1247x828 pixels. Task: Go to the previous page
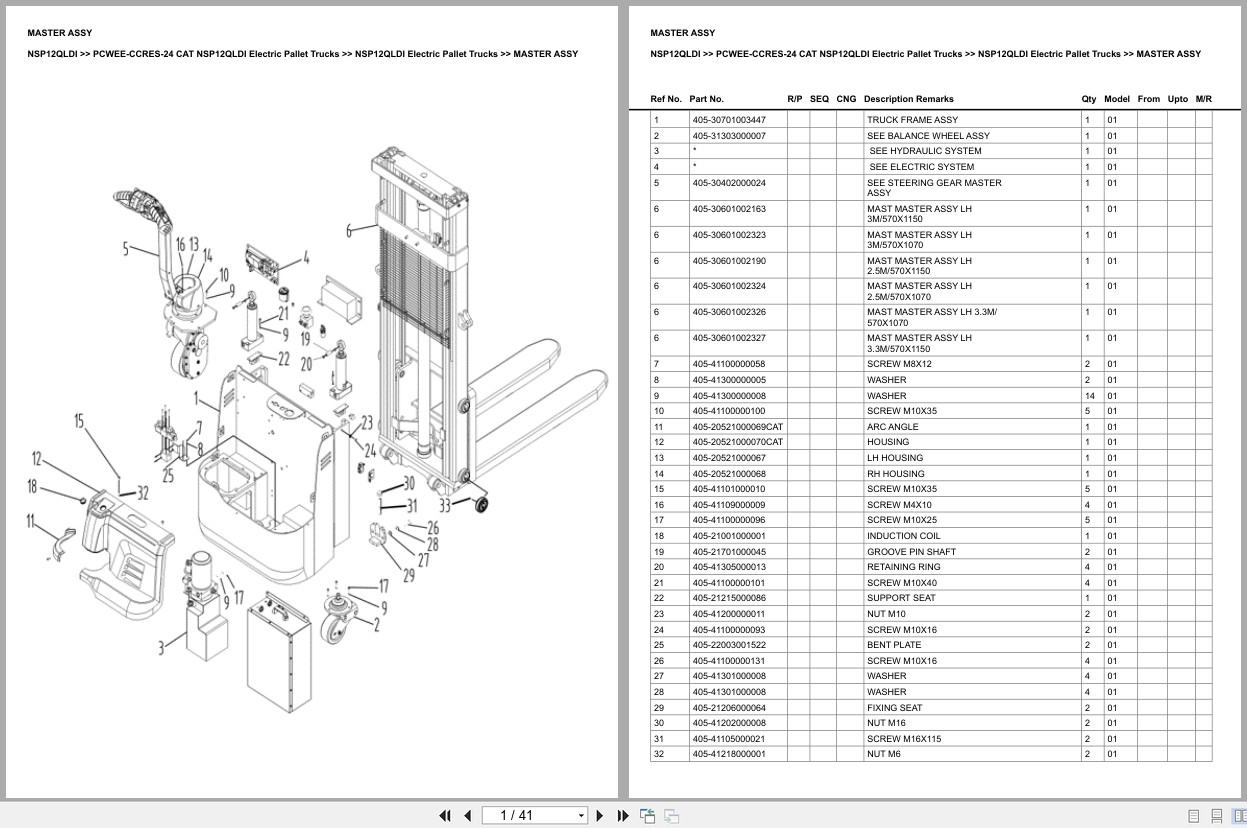tap(467, 816)
